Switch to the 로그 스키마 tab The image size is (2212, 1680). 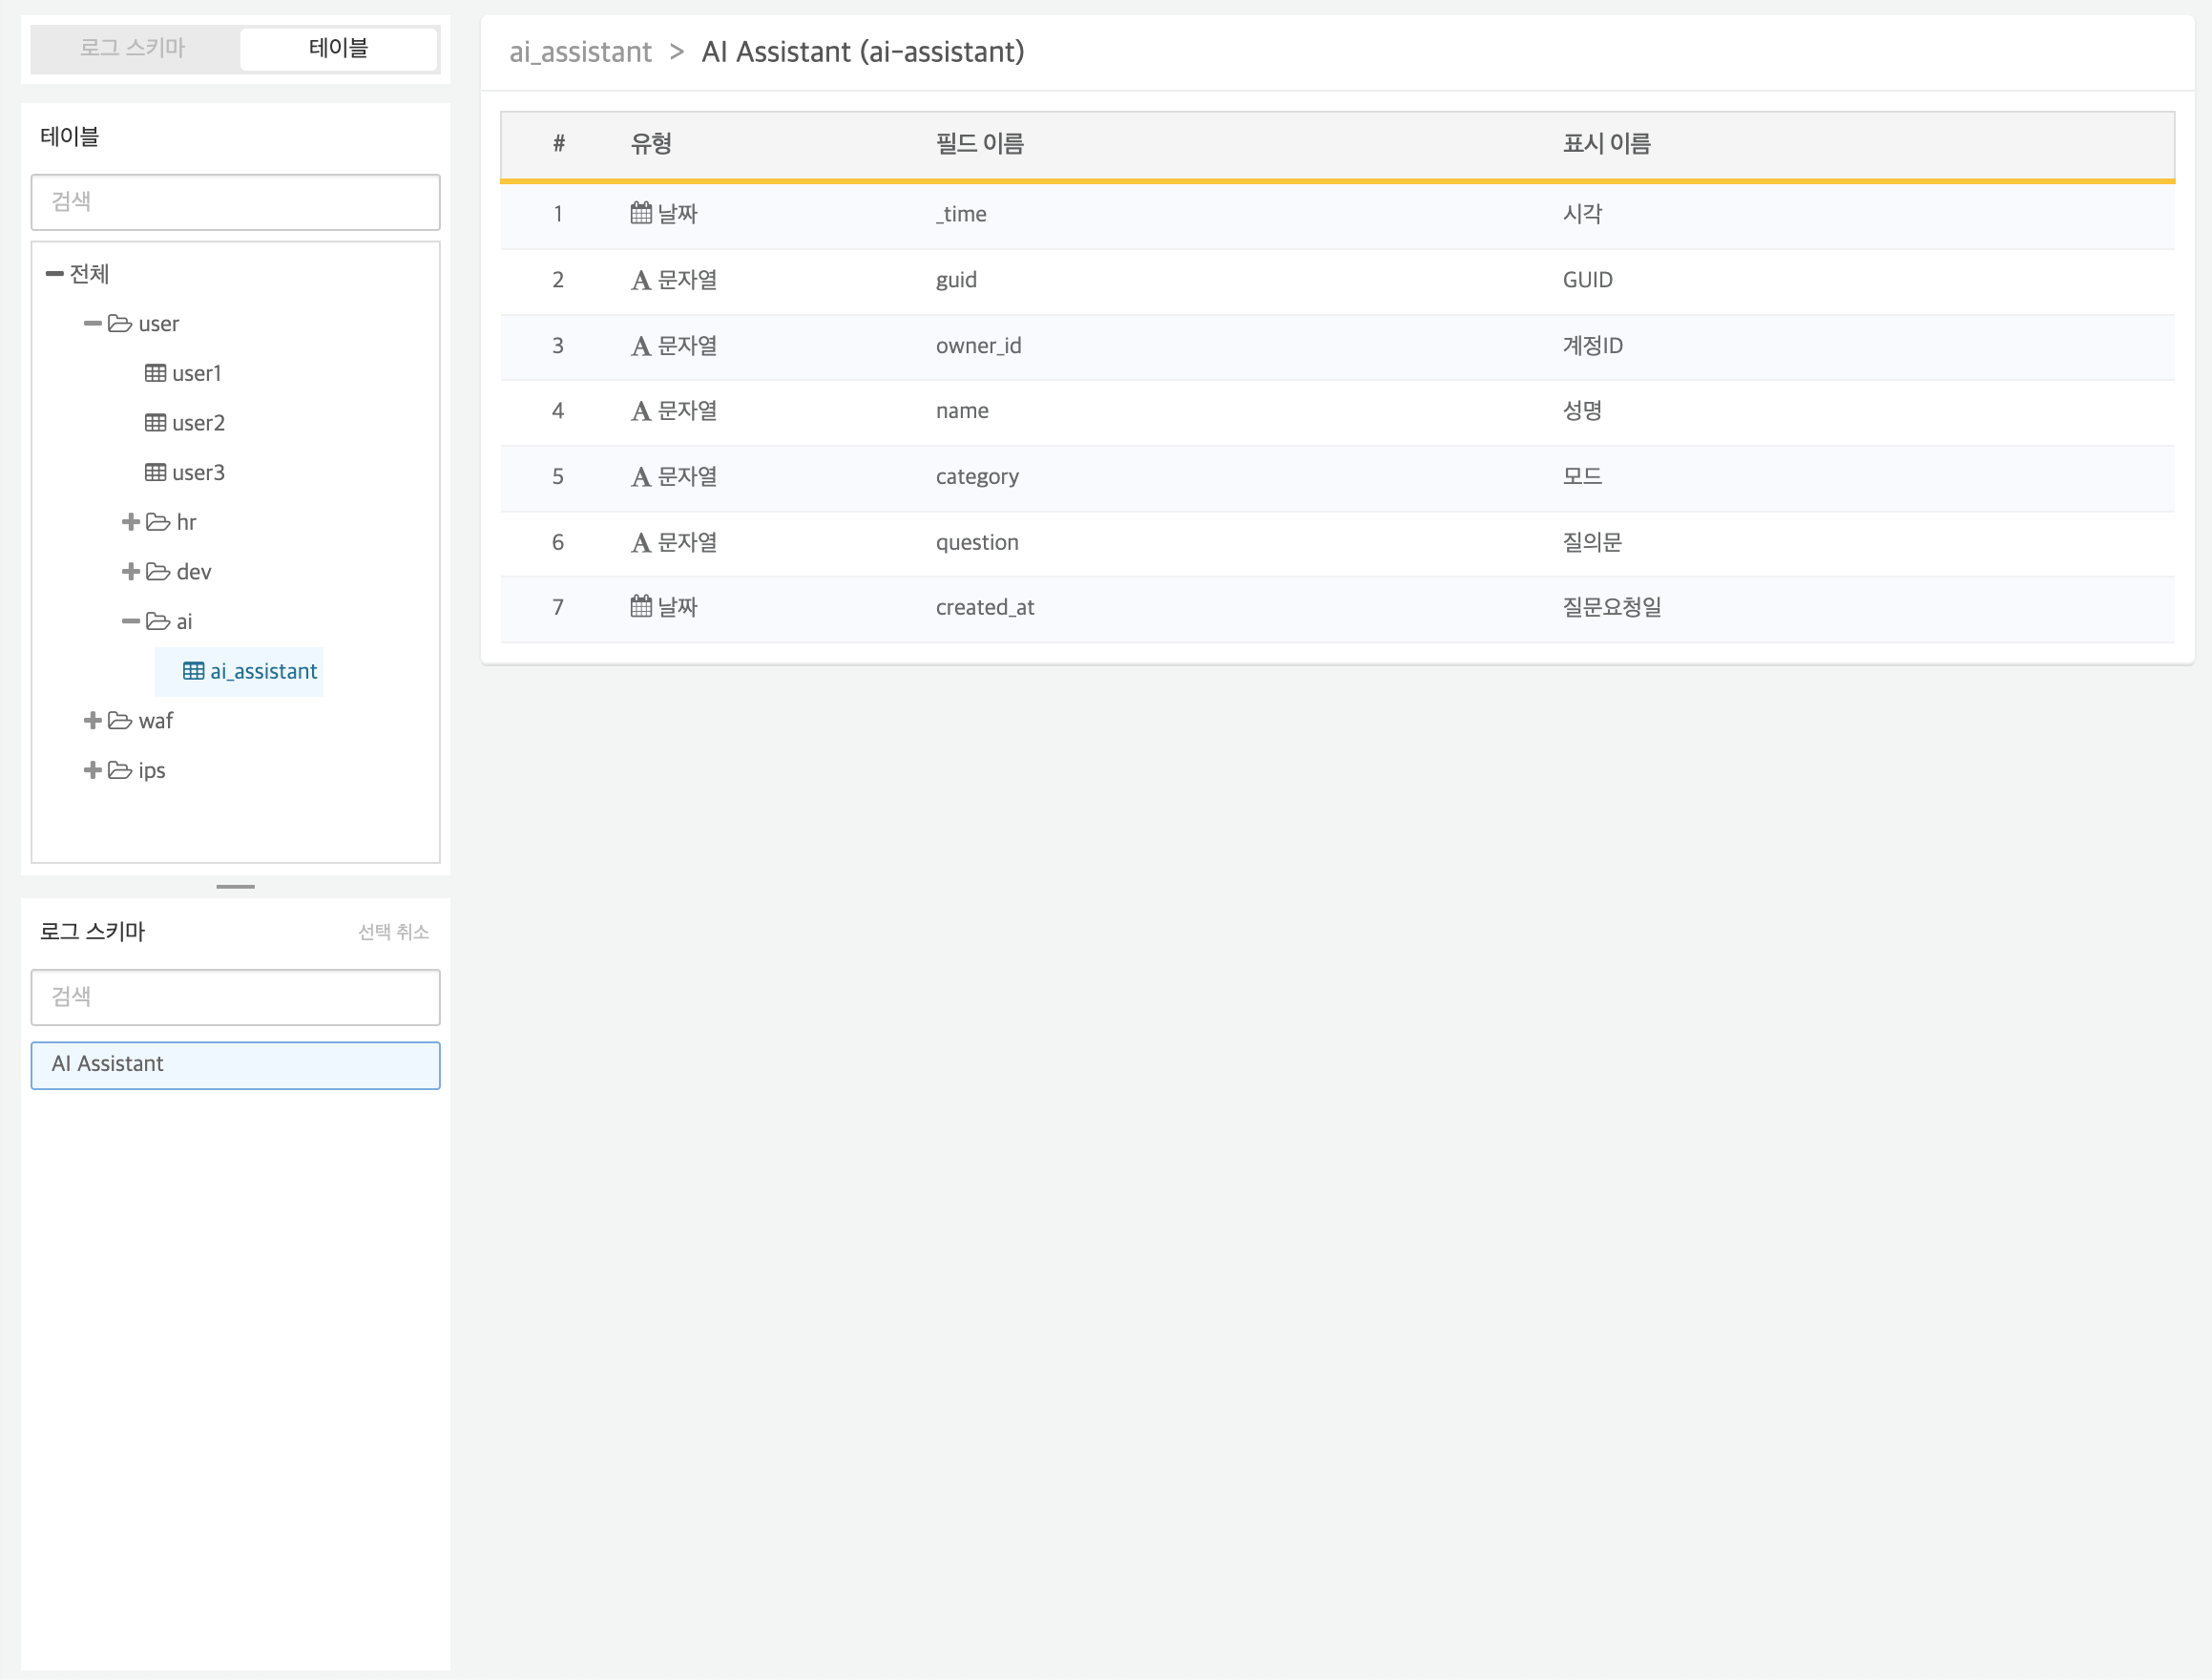click(133, 48)
